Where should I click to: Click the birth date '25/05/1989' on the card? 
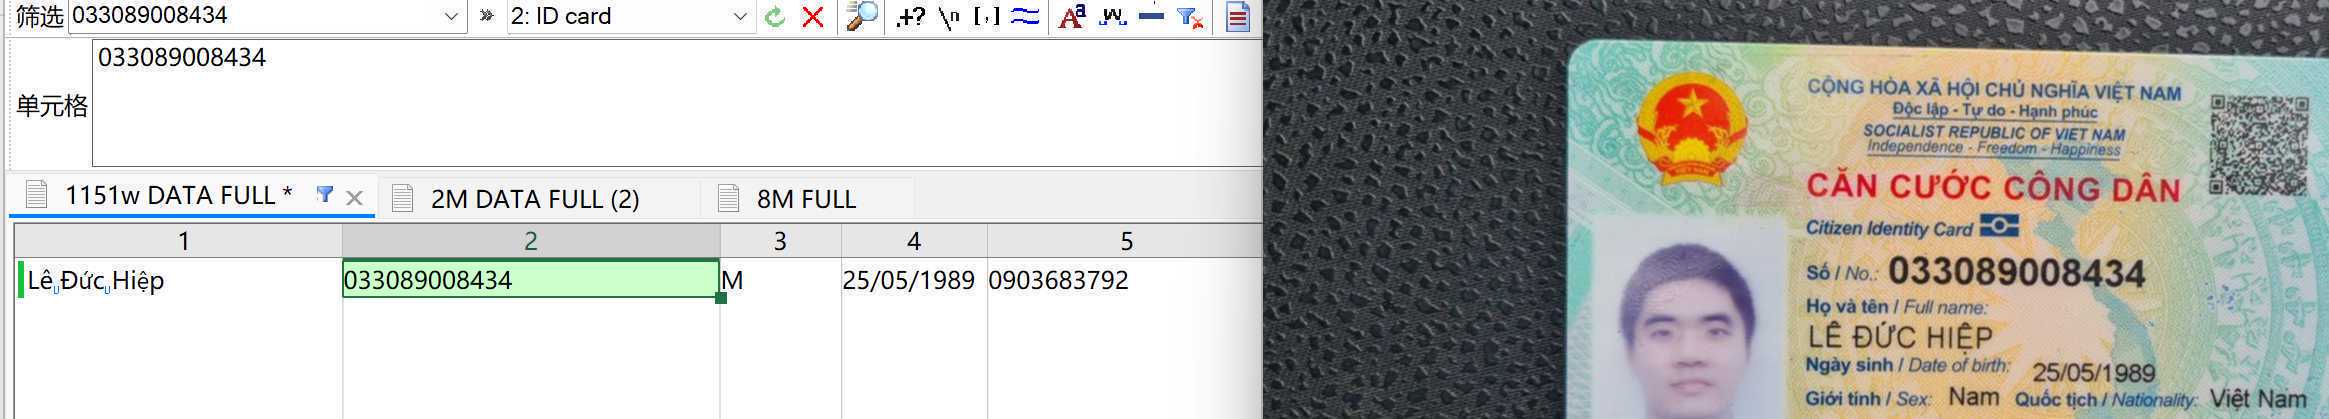click(2093, 373)
